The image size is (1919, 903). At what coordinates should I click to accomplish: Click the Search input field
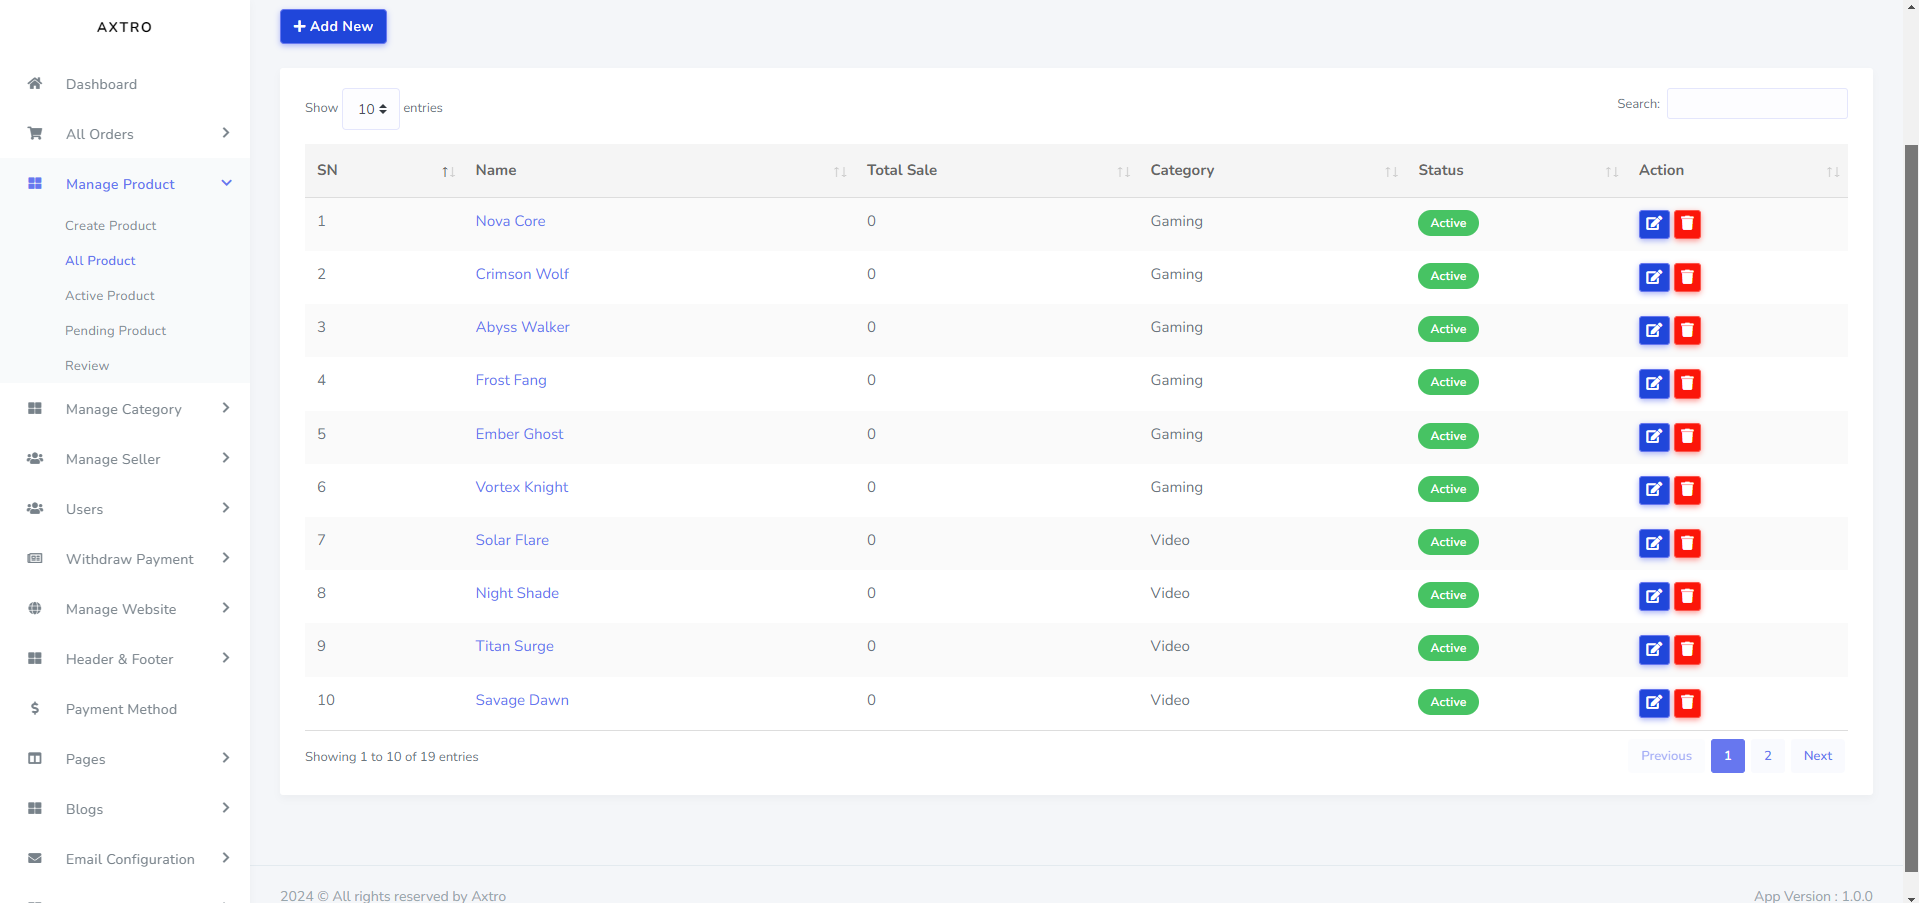click(1756, 104)
